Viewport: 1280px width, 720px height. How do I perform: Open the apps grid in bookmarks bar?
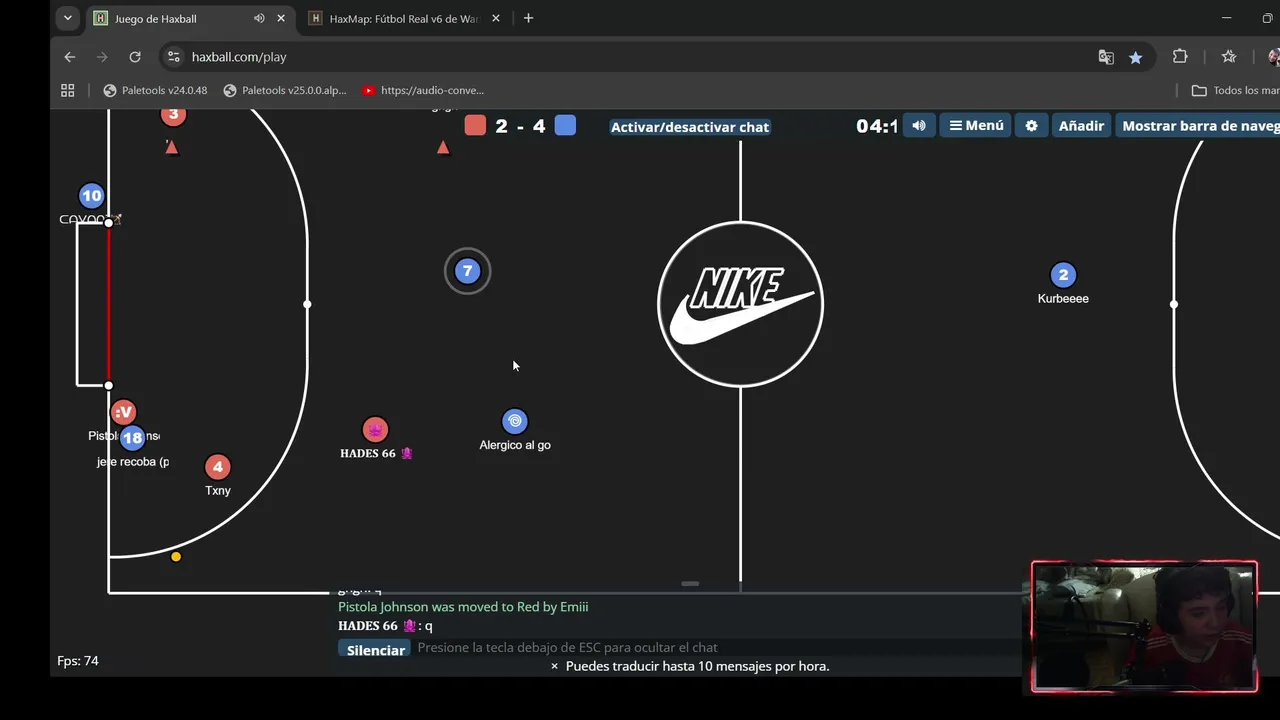[x=68, y=90]
